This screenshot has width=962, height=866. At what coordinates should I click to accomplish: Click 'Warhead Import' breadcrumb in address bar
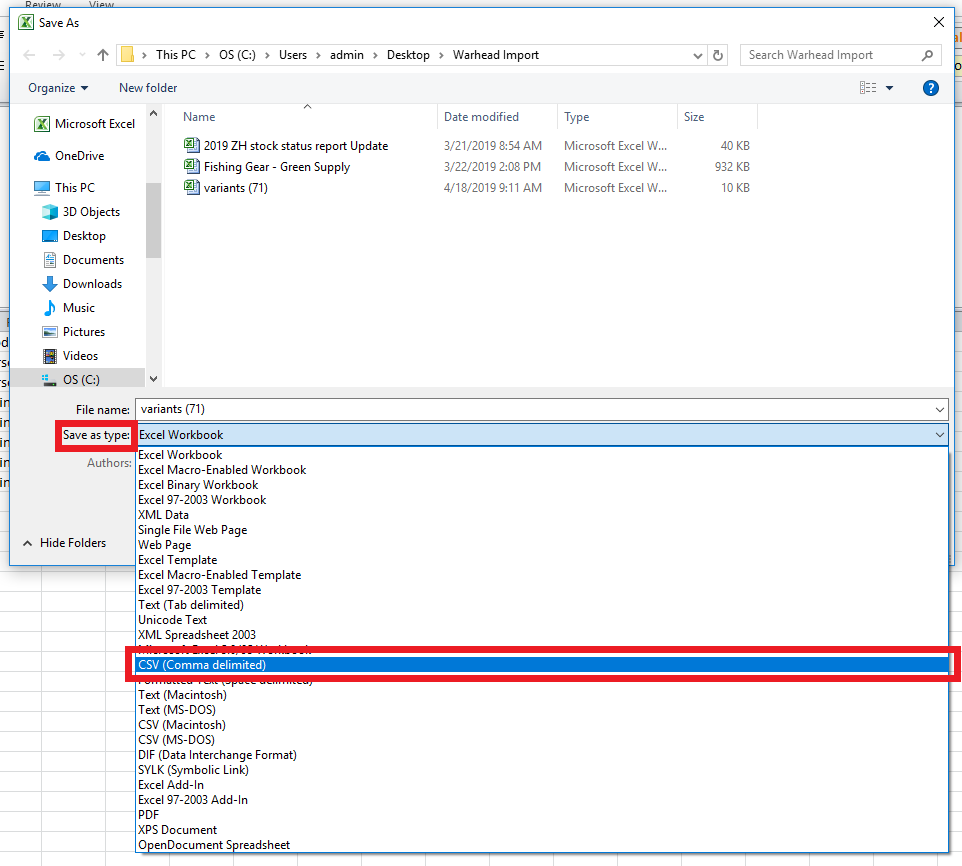tap(496, 55)
